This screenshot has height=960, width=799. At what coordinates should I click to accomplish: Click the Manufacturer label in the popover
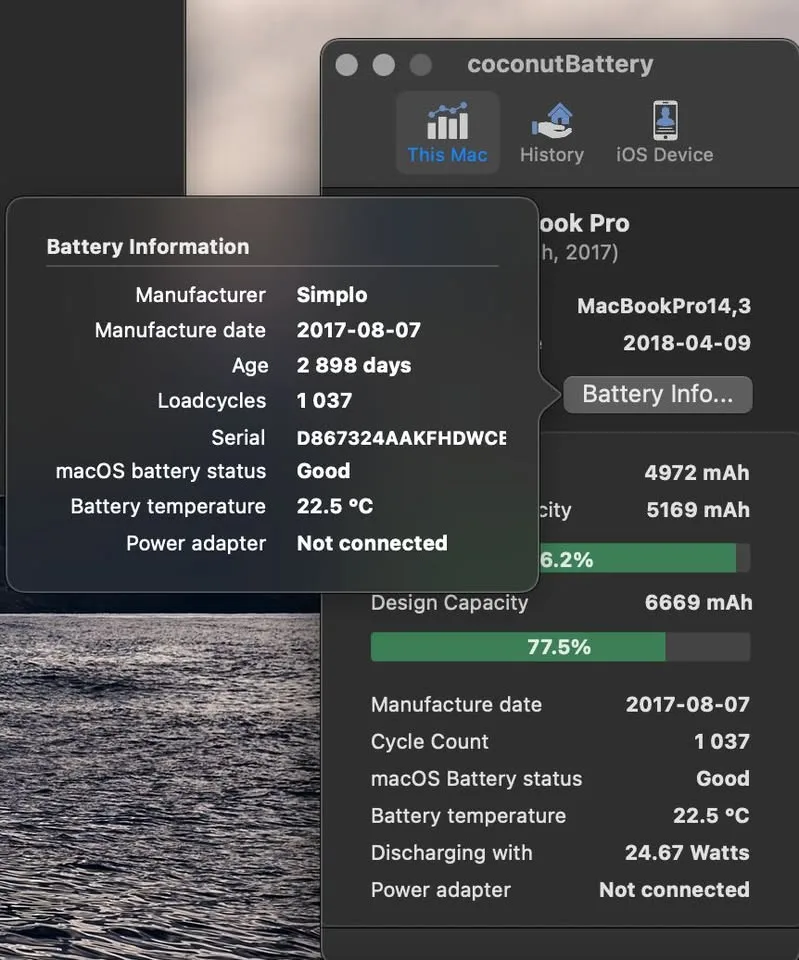(x=201, y=295)
